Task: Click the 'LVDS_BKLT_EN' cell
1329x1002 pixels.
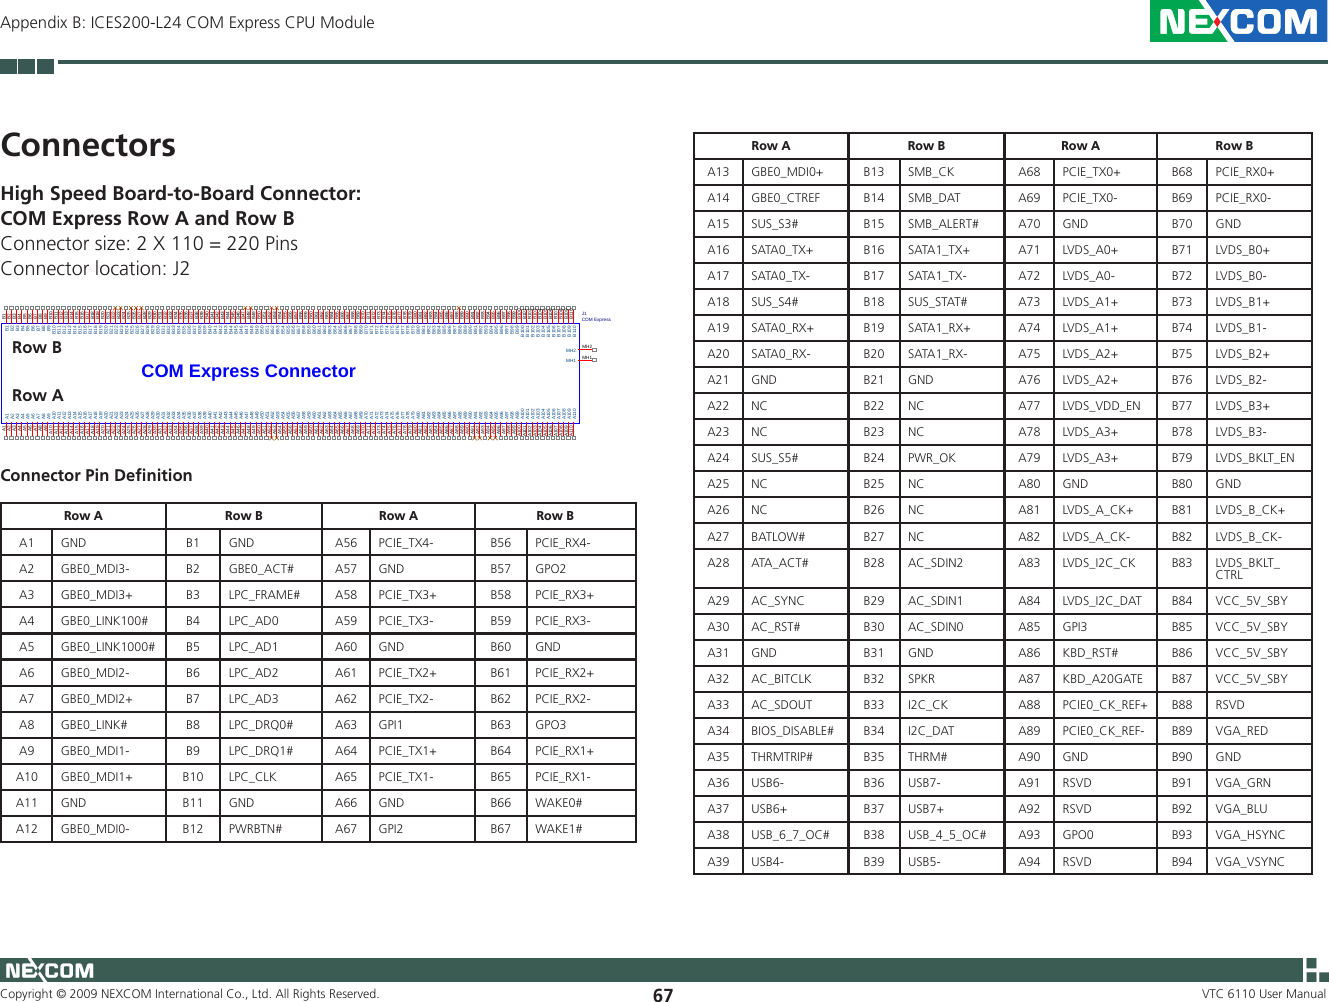Action: pos(1259,457)
